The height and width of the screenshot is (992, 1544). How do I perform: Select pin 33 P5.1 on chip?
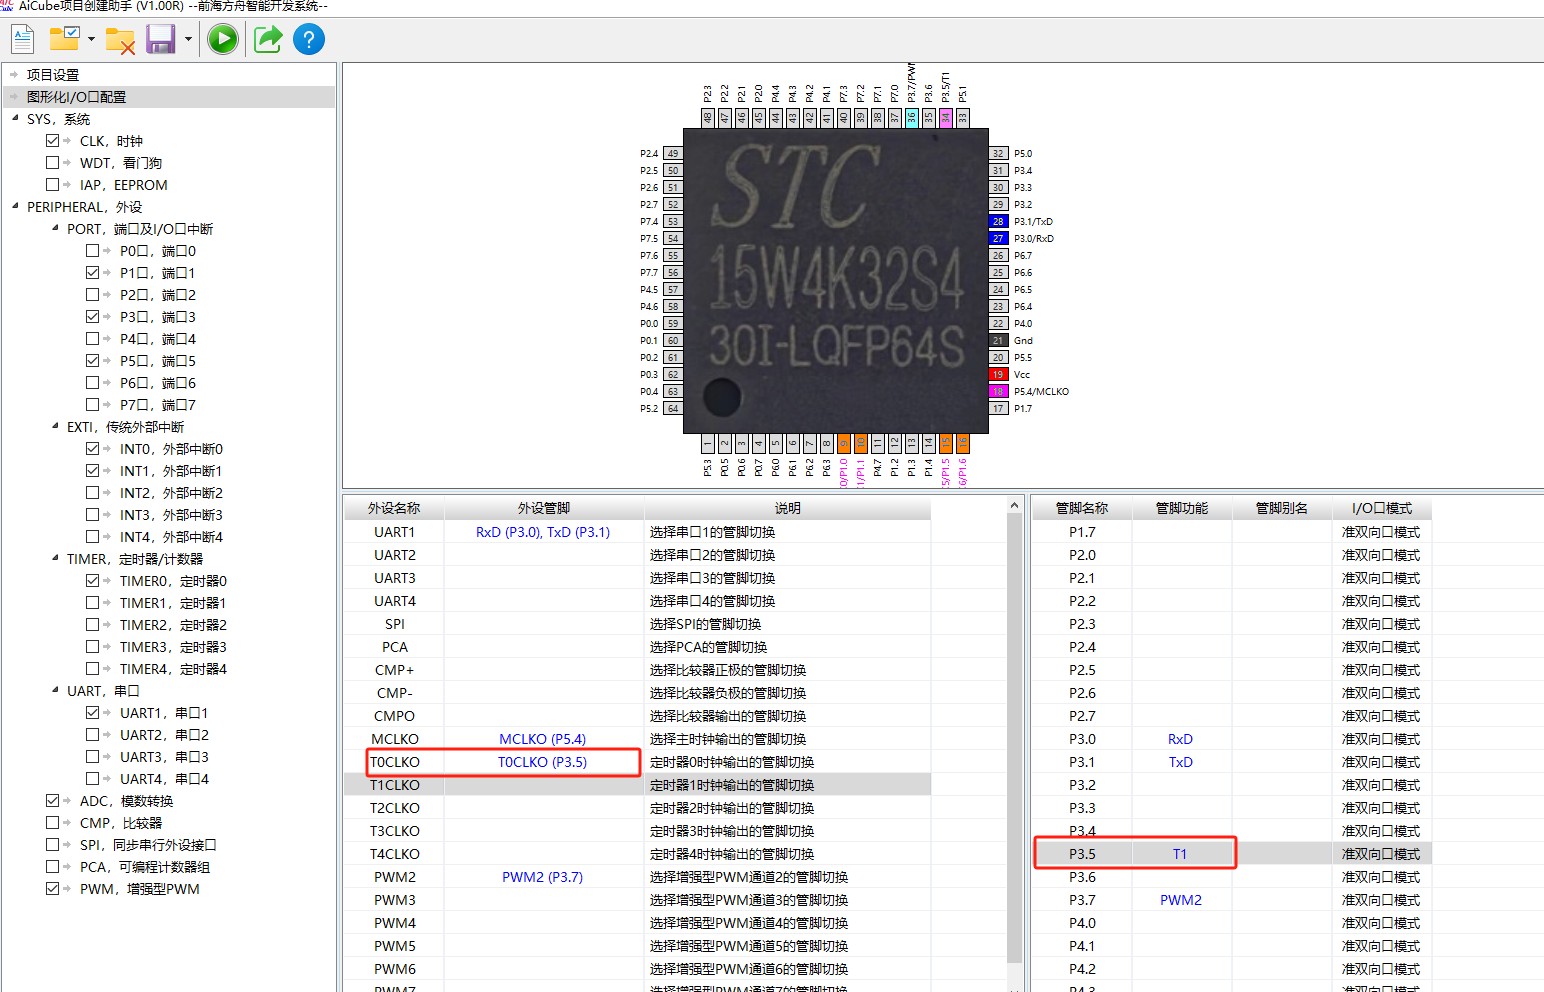pyautogui.click(x=962, y=117)
